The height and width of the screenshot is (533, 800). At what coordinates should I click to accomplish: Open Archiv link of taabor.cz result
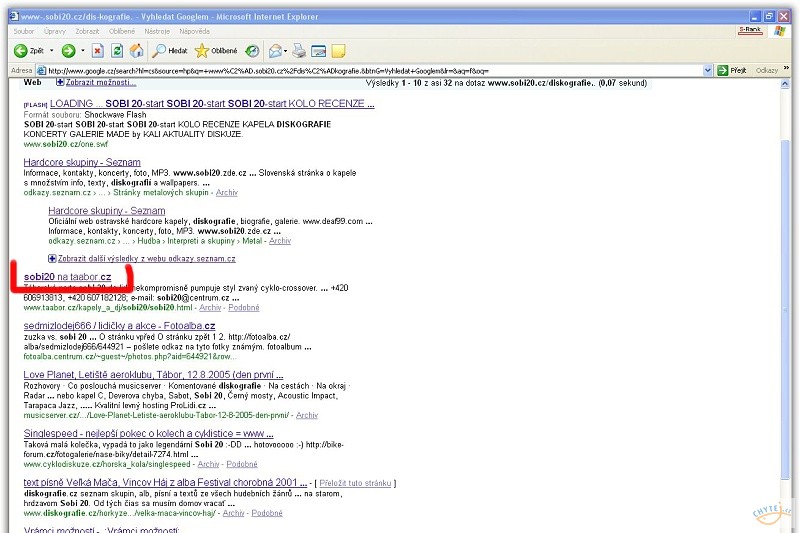coord(210,308)
